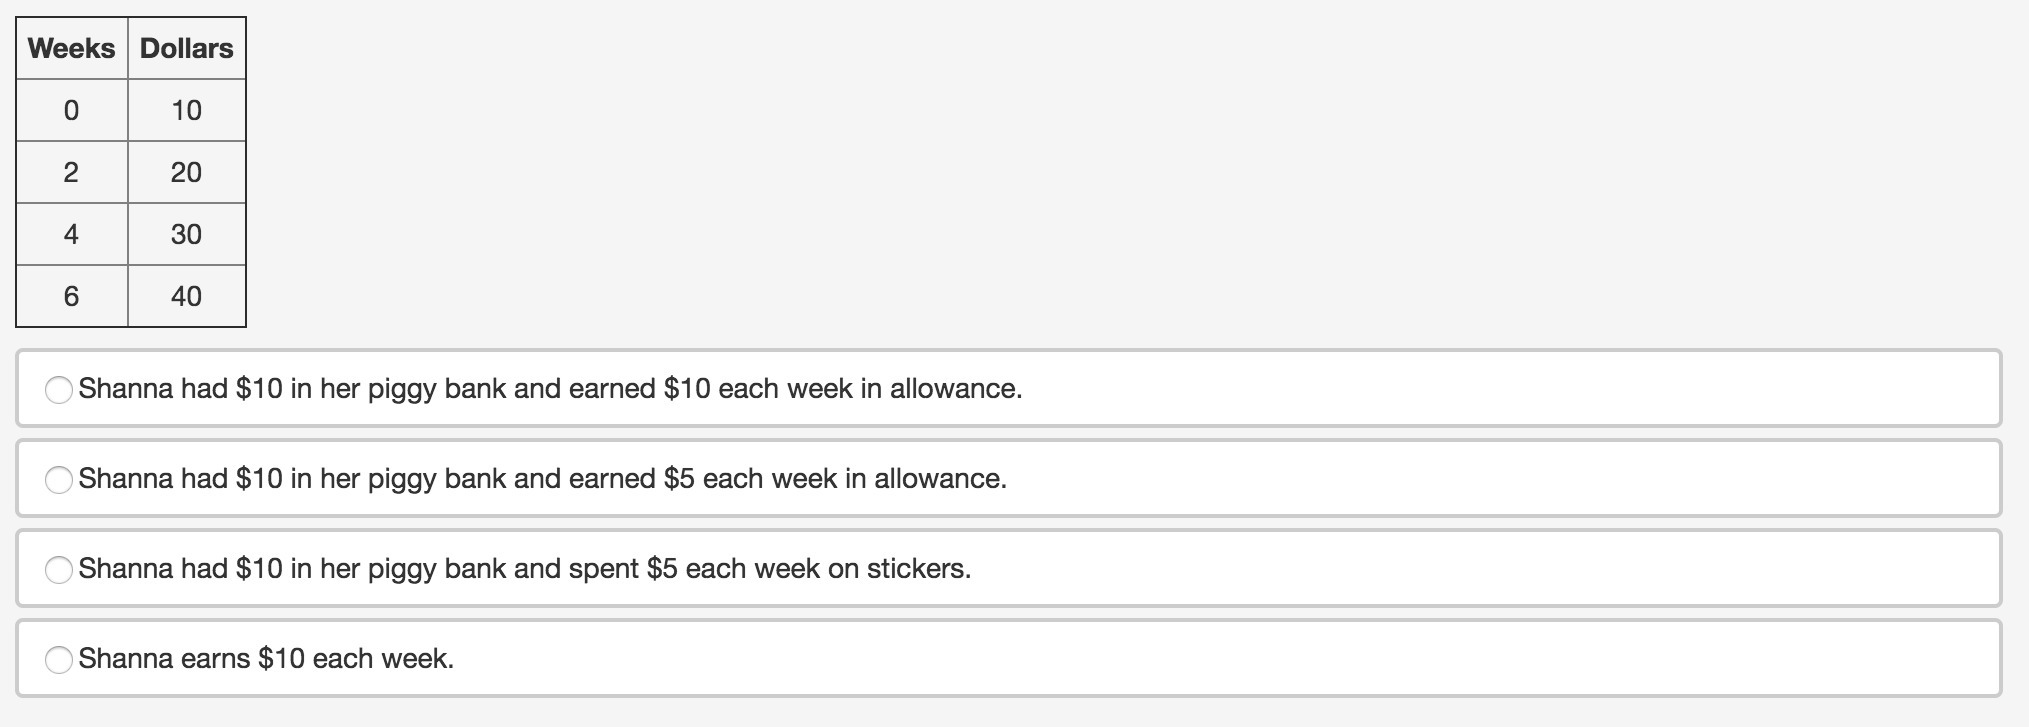Click the Weeks cell showing 0
This screenshot has height=727, width=2029.
click(71, 110)
